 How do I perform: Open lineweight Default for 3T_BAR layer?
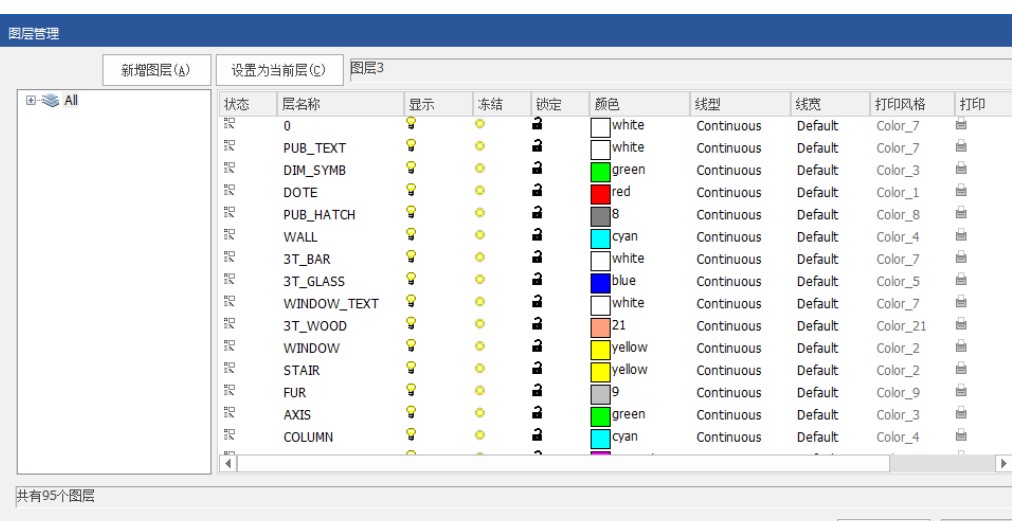tap(817, 259)
